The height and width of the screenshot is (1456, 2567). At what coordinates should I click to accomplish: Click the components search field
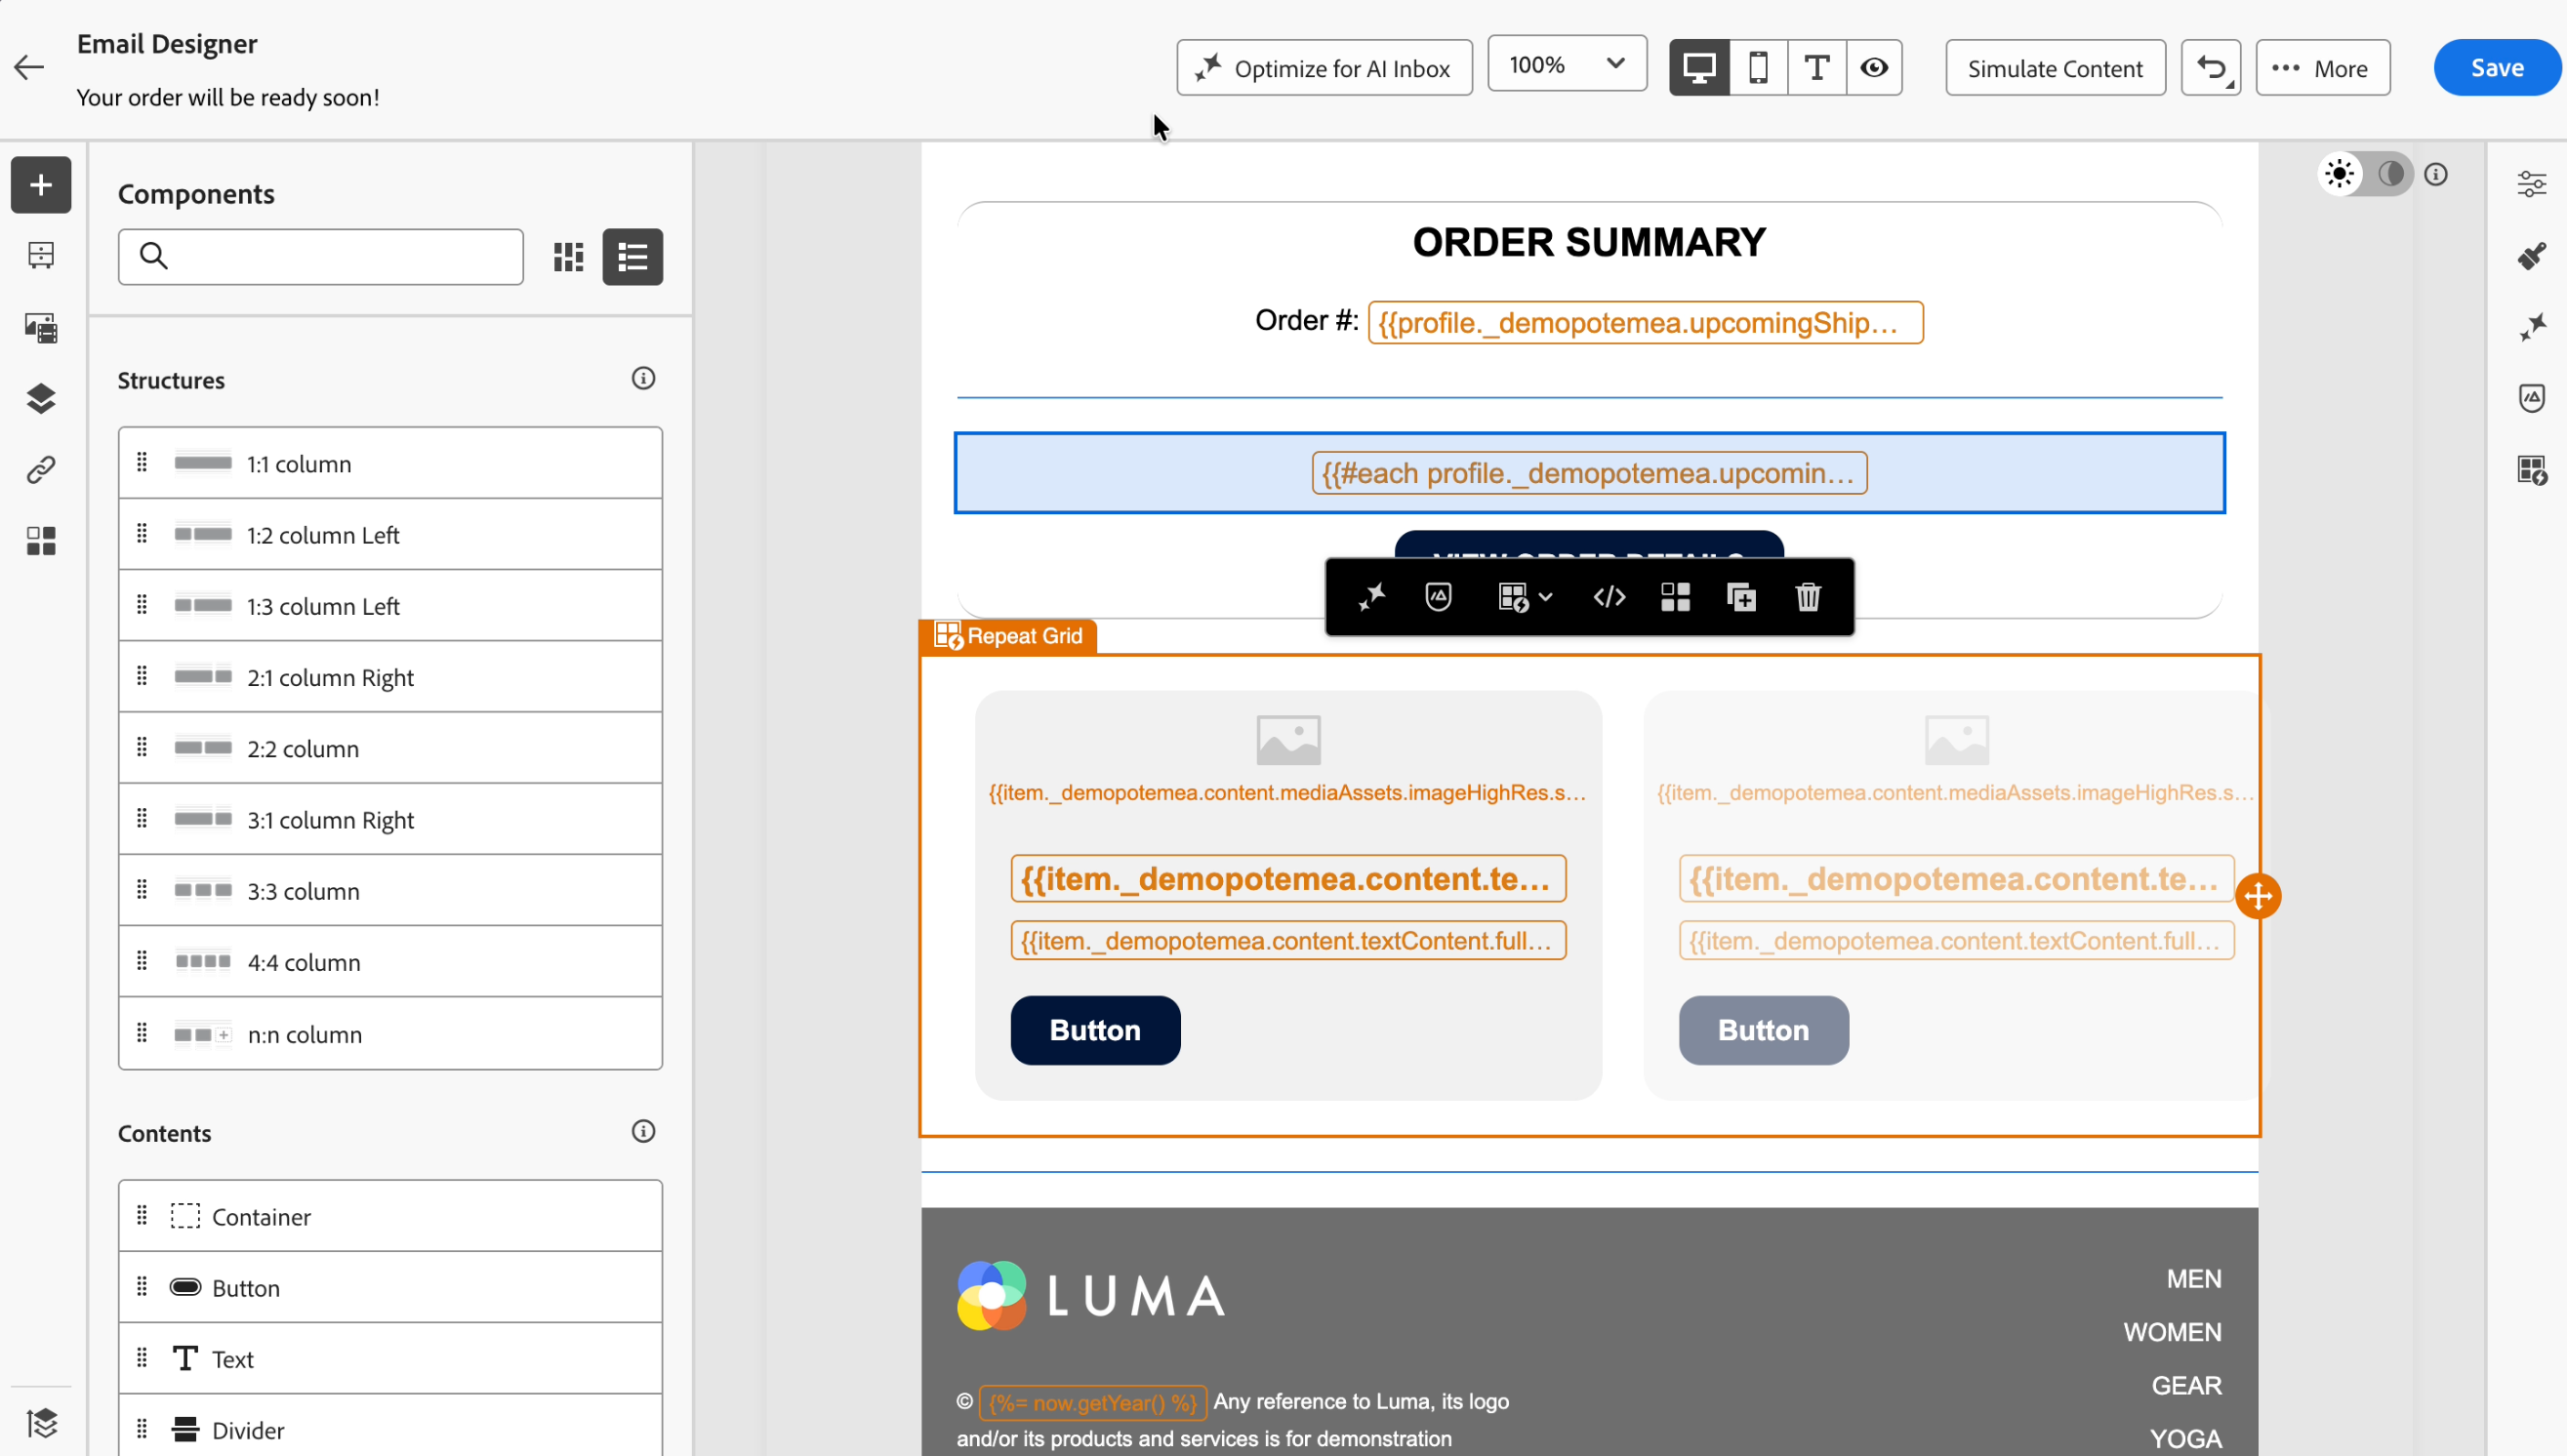(320, 257)
